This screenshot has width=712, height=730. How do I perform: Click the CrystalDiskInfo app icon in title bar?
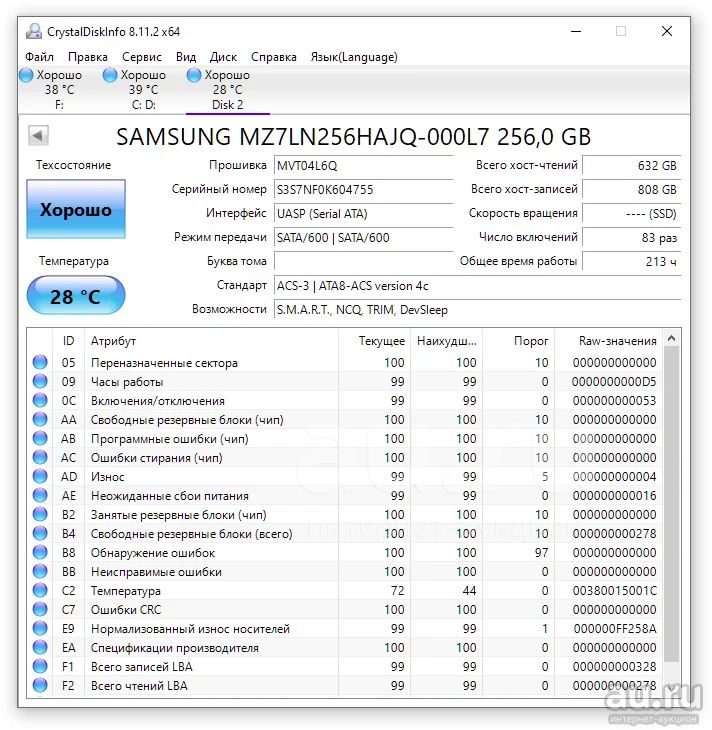tap(34, 31)
